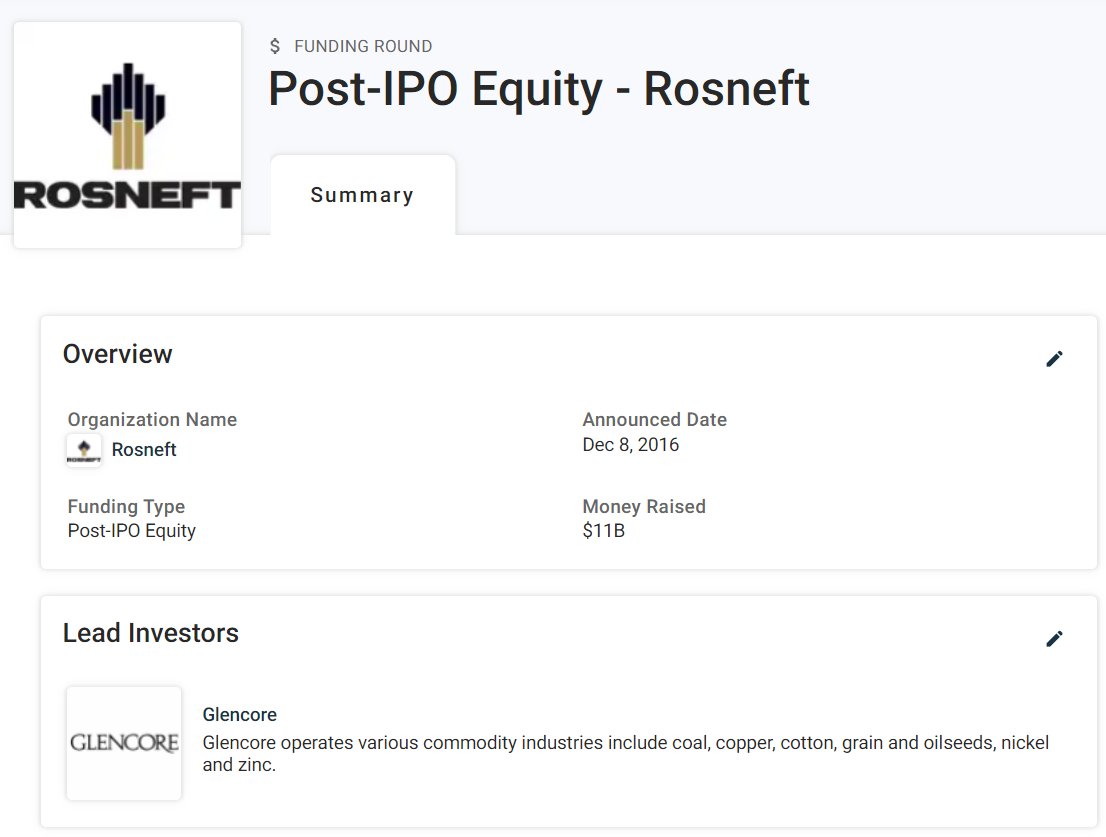Click the Money Raised field label
This screenshot has width=1106, height=837.
[644, 507]
